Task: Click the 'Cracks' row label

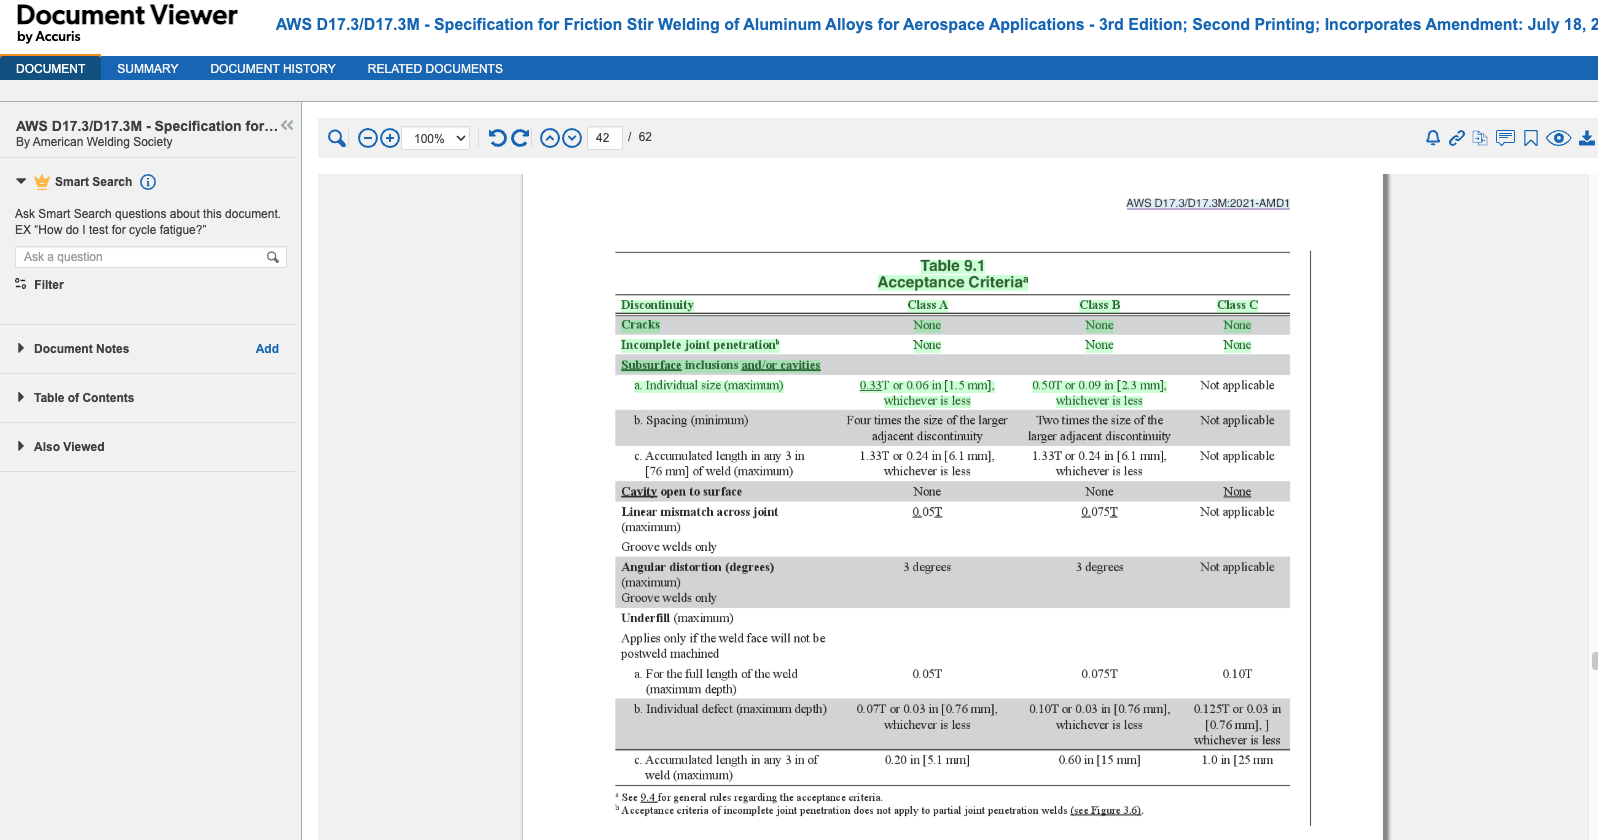Action: click(x=640, y=325)
